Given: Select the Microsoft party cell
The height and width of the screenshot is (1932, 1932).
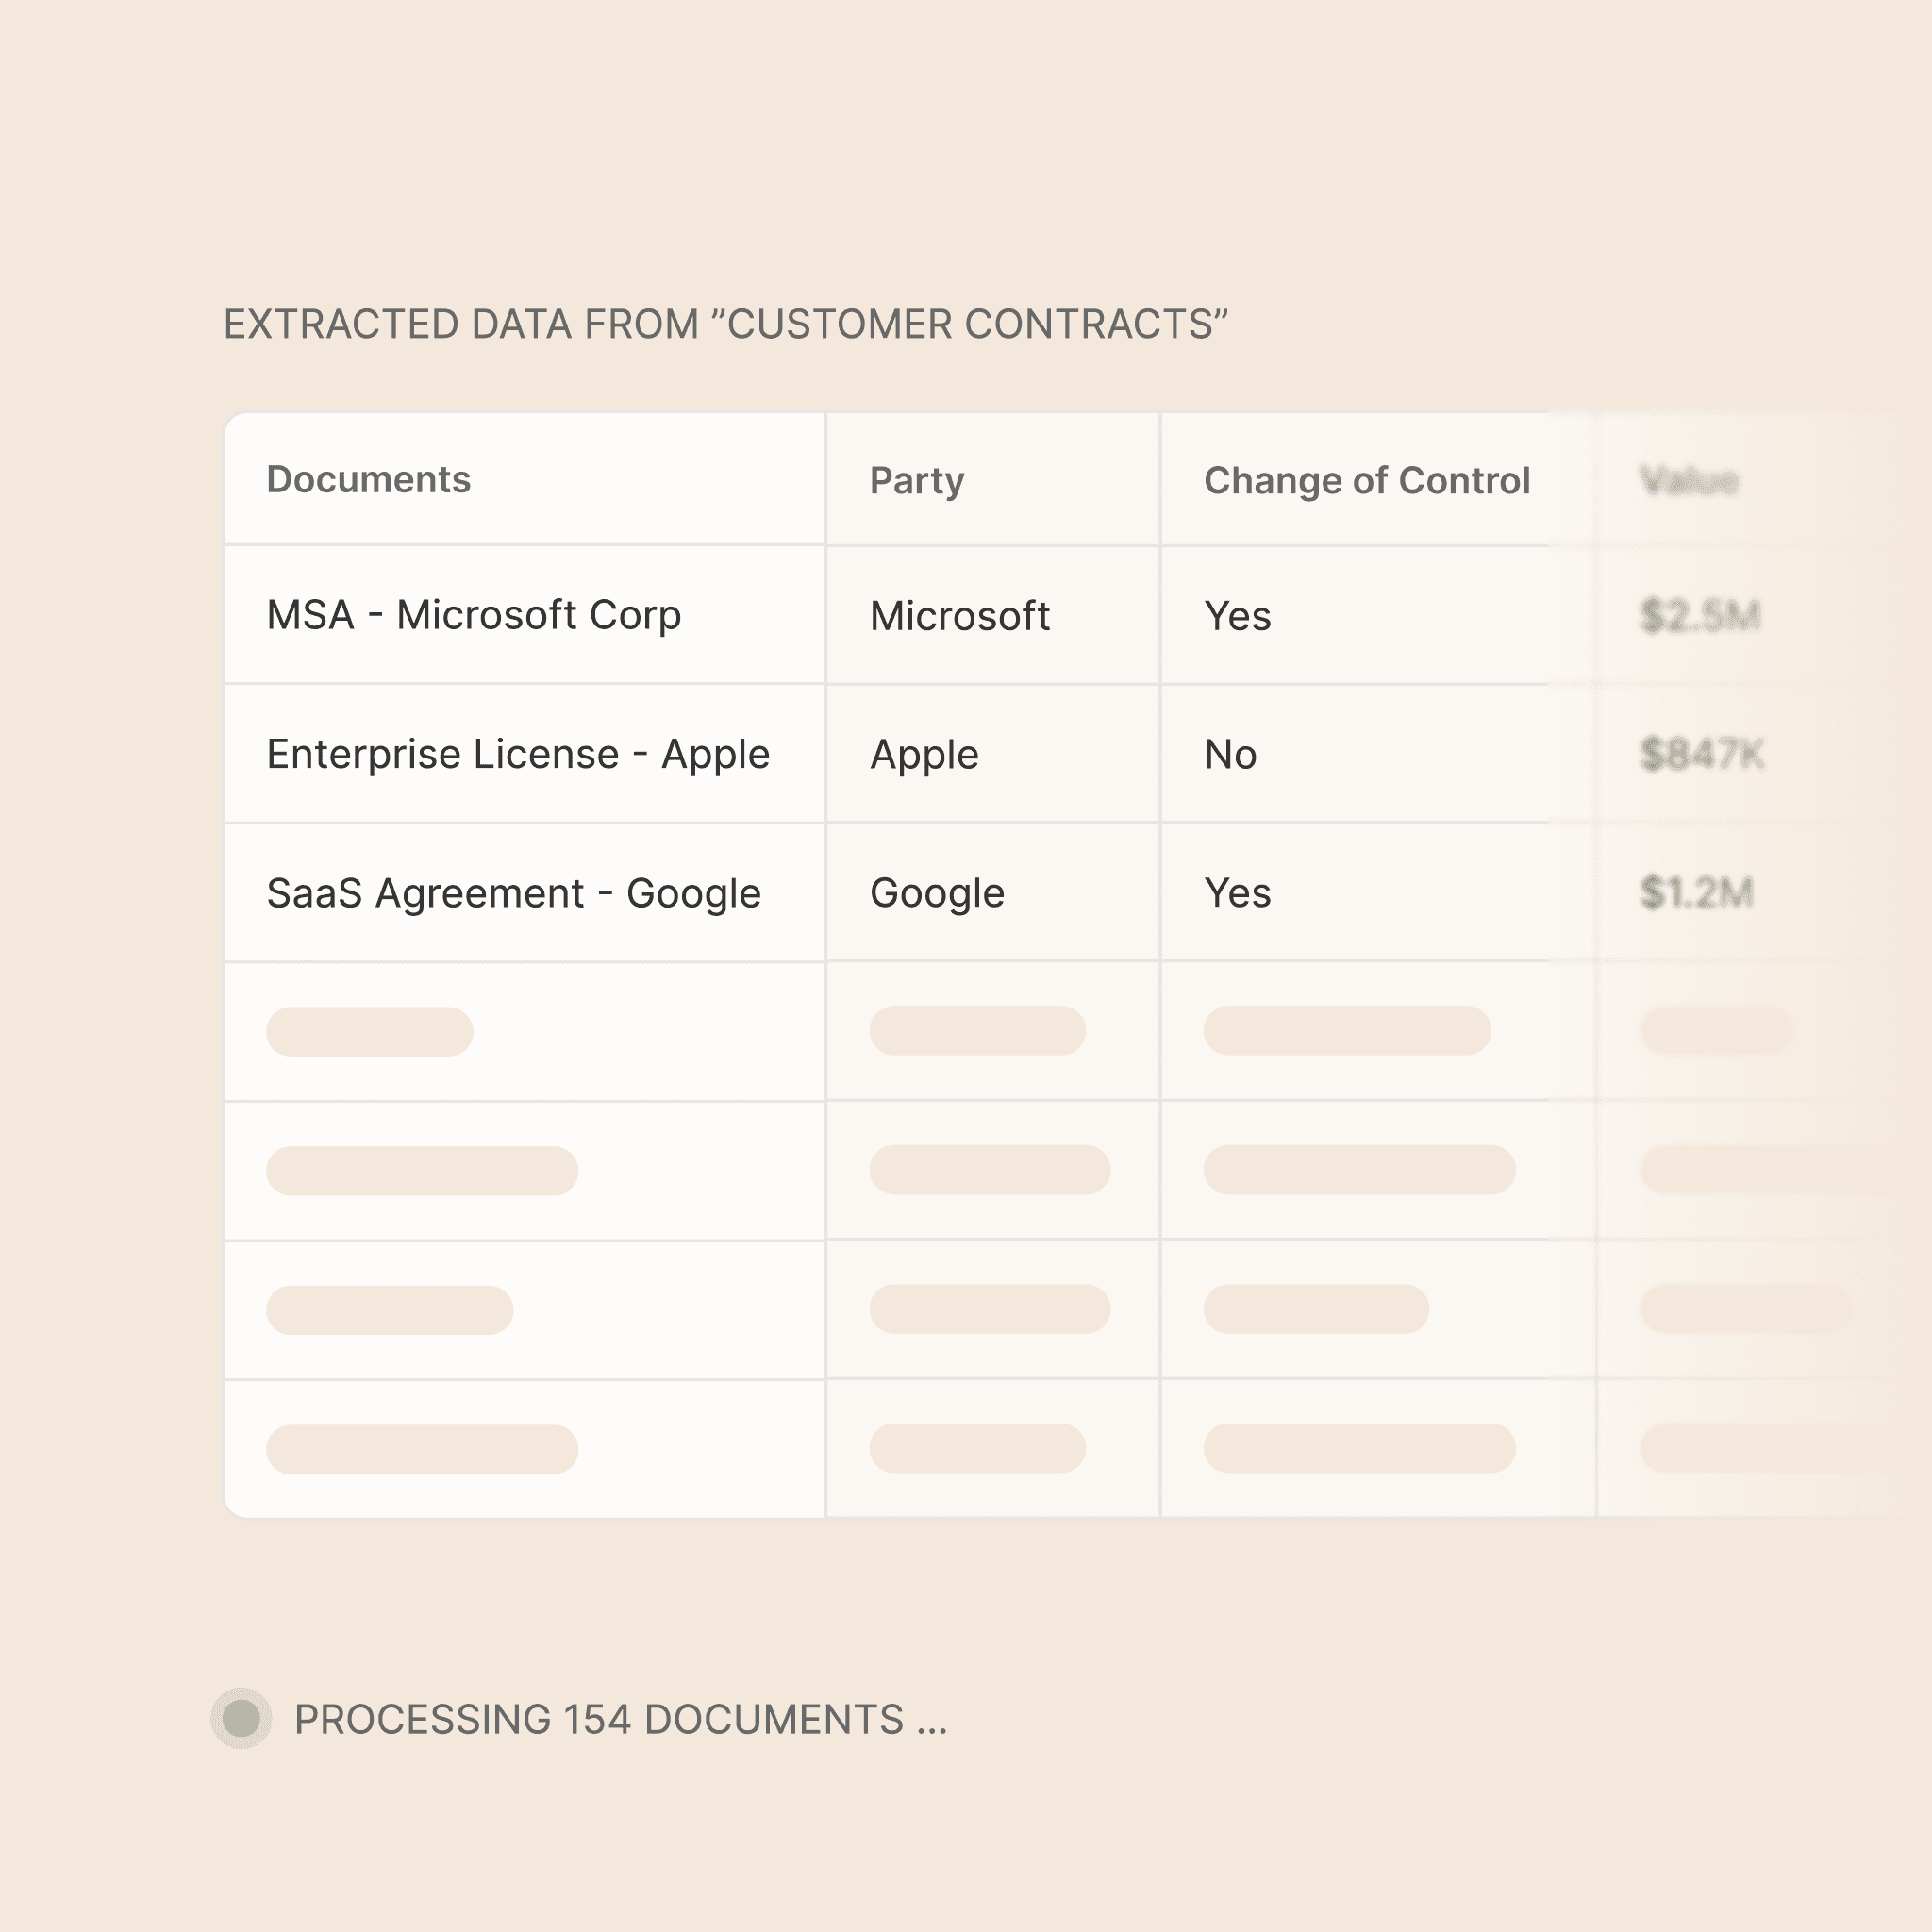Looking at the screenshot, I should 959,616.
